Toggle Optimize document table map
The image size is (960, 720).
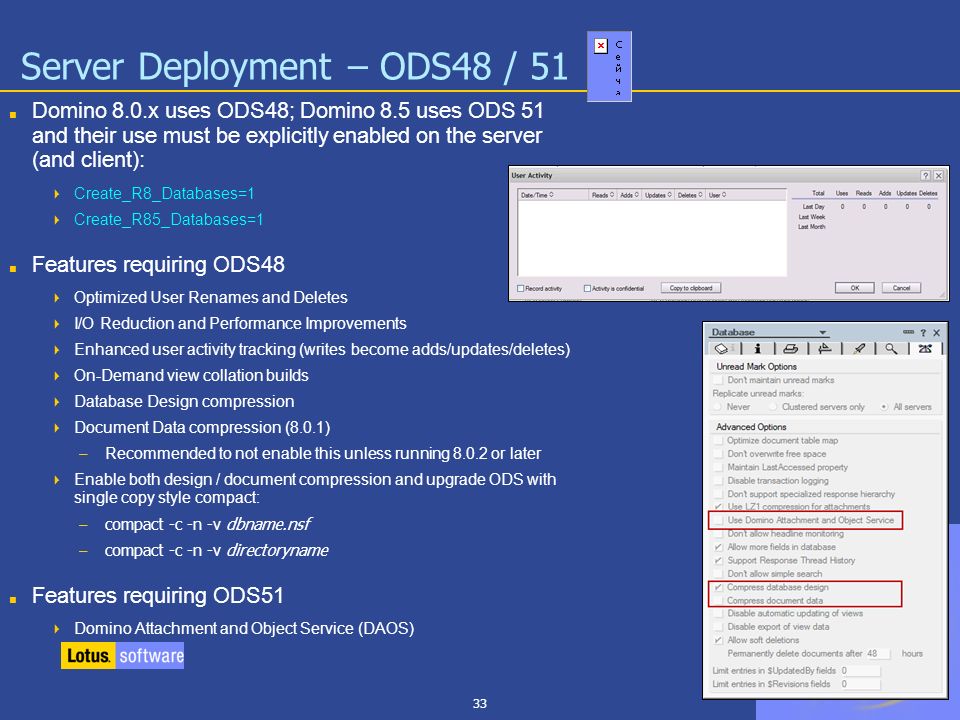click(x=719, y=440)
